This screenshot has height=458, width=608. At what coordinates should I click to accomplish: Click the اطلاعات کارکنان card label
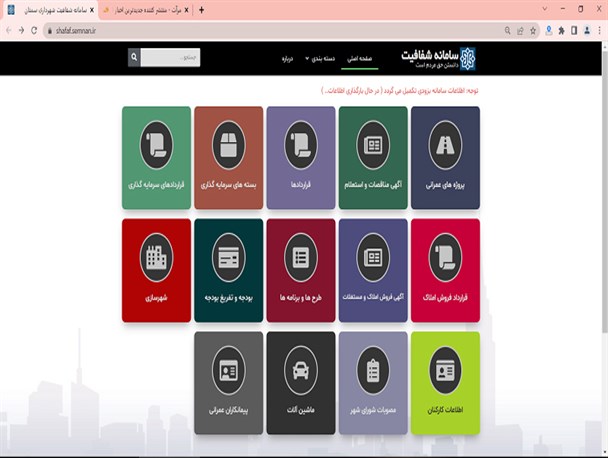tap(445, 410)
